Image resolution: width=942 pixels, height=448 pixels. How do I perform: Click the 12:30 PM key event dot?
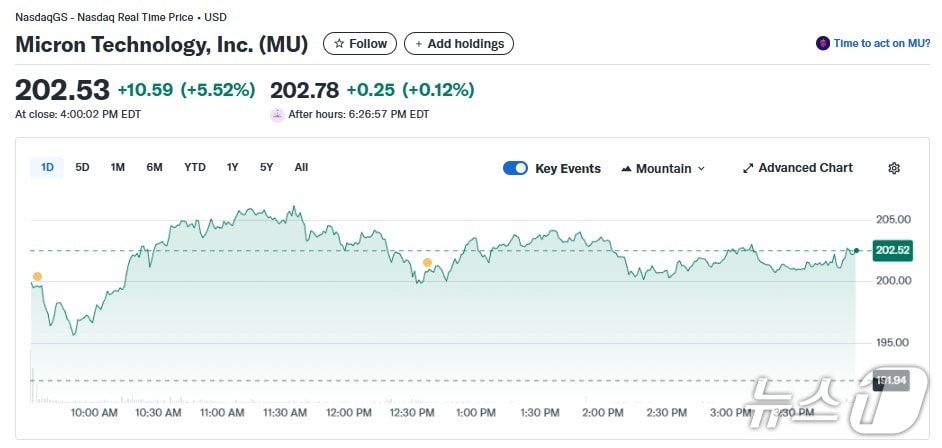427,263
